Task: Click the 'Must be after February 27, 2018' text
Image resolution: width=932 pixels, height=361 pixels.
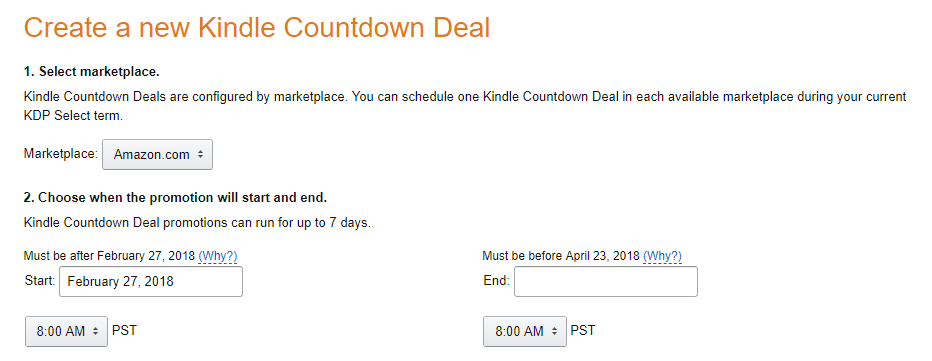Action: click(109, 256)
